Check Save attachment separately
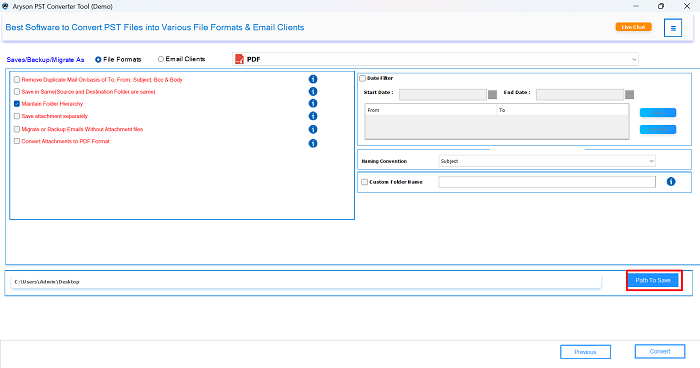 pos(17,116)
